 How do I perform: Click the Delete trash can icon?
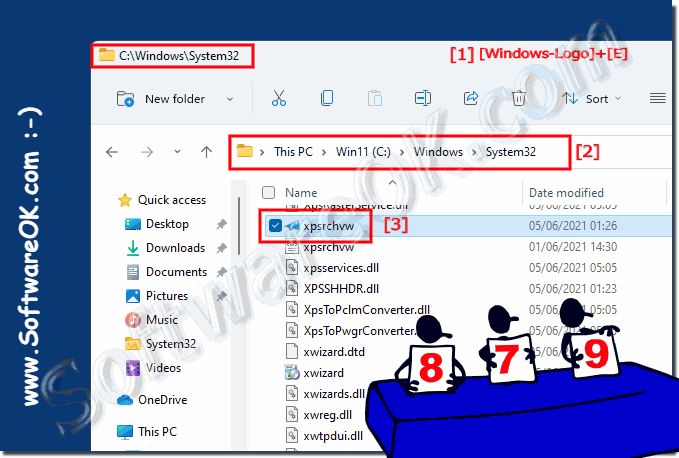click(x=518, y=98)
